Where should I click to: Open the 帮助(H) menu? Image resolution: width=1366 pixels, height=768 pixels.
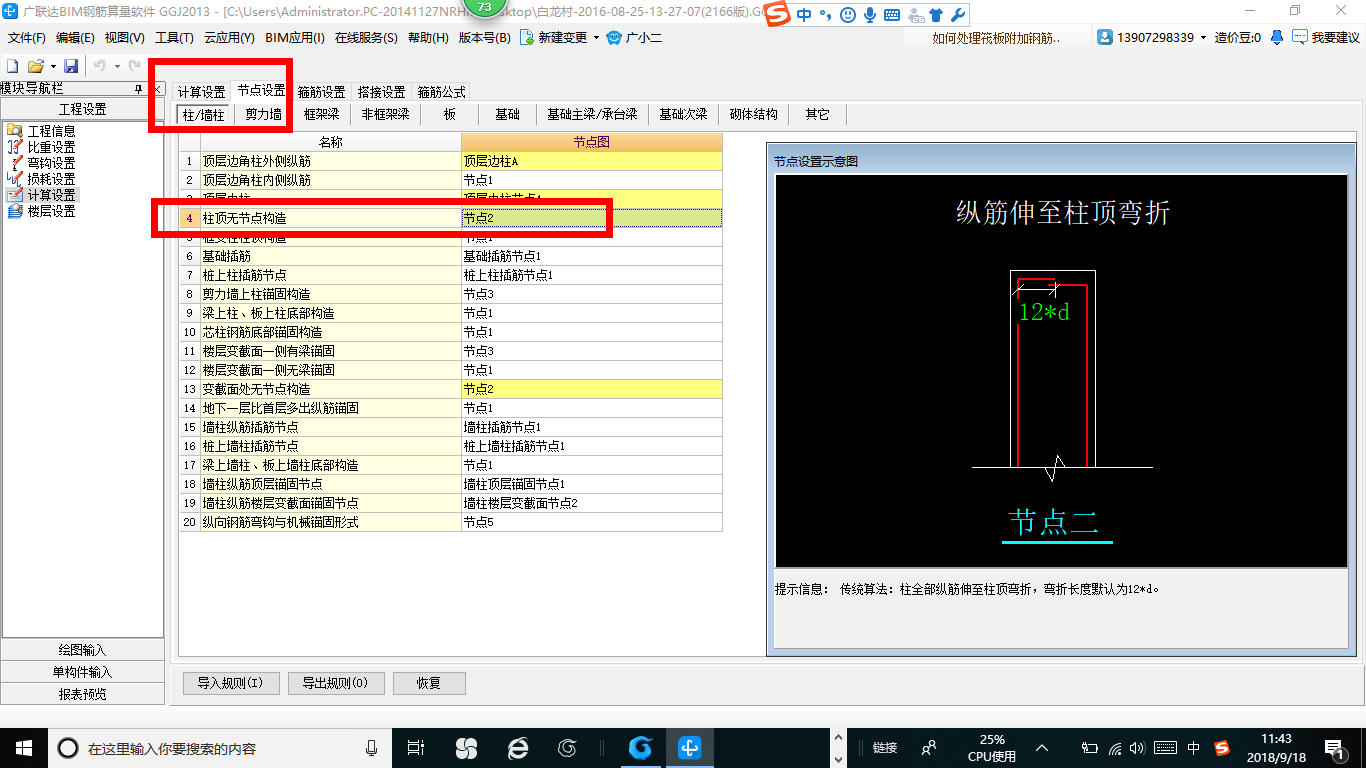click(x=428, y=38)
